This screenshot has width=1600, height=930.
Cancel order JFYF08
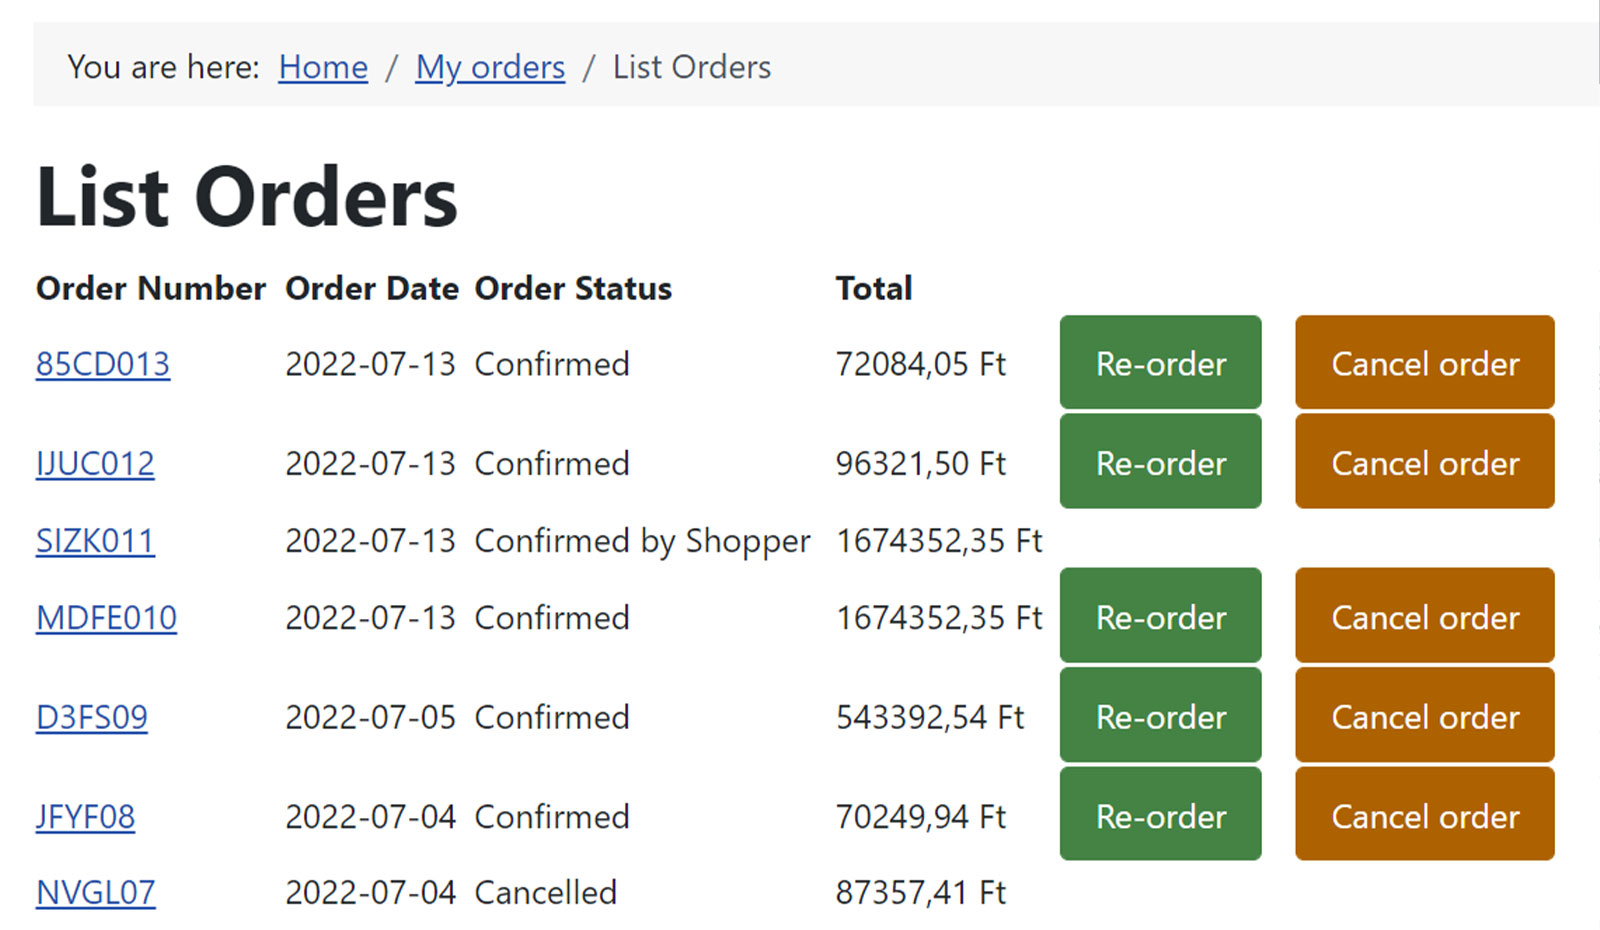1425,814
